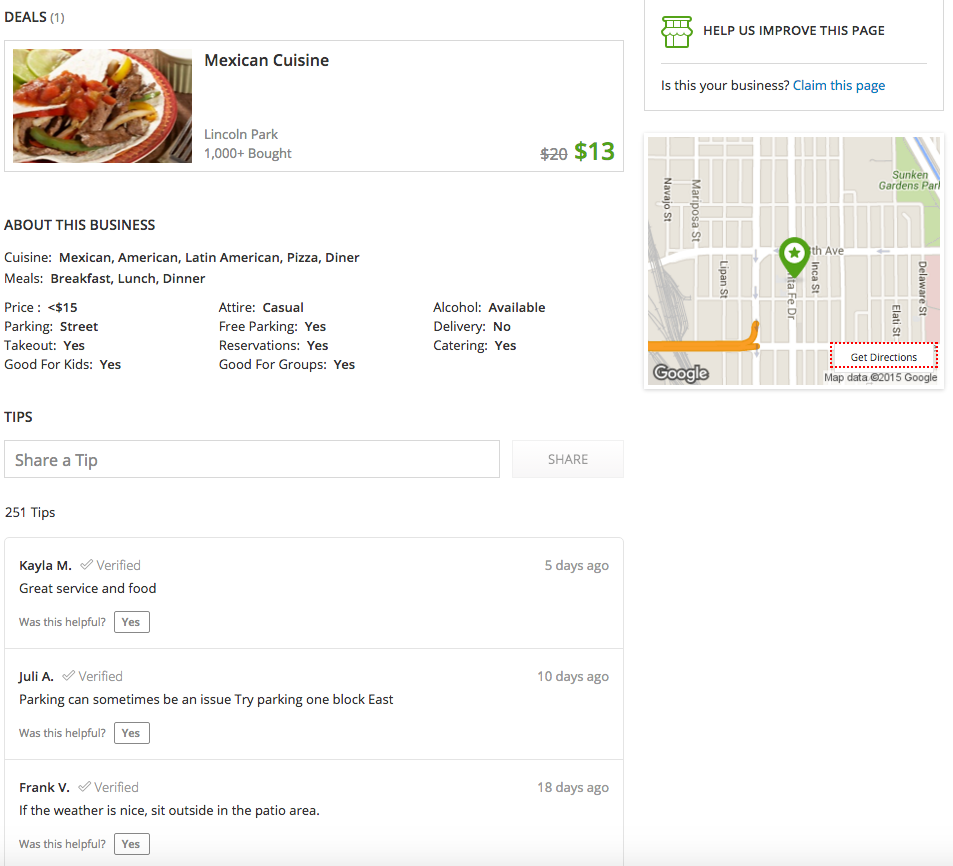Image resolution: width=953 pixels, height=866 pixels.
Task: Click Get Directions on the map
Action: pyautogui.click(x=884, y=357)
